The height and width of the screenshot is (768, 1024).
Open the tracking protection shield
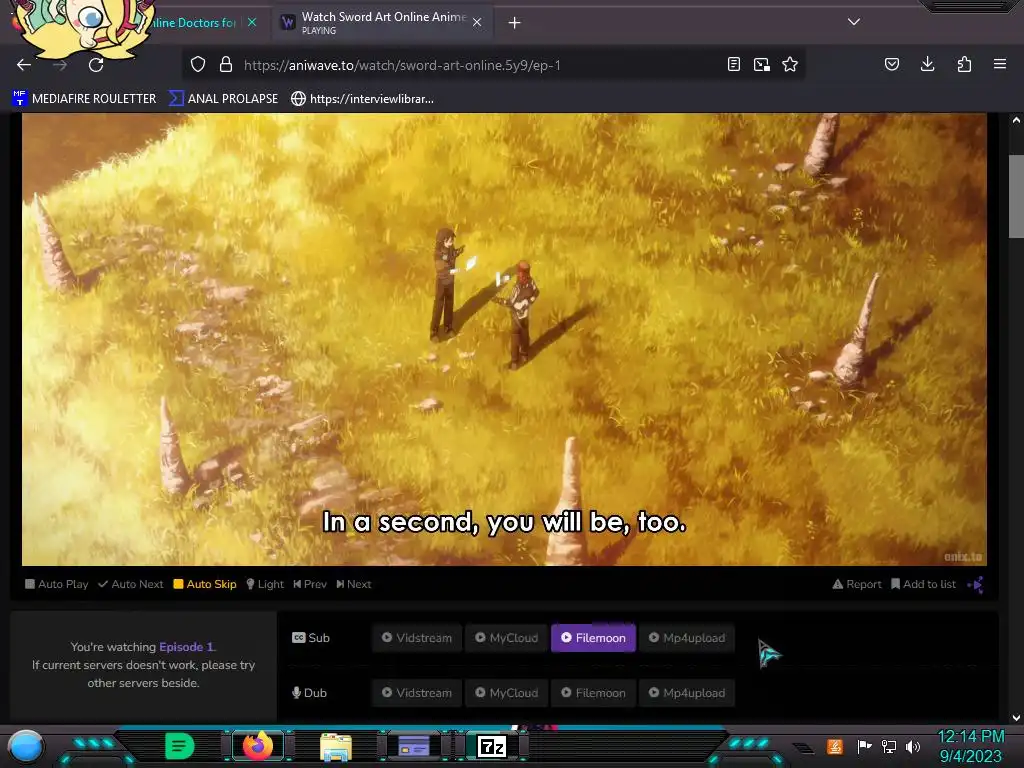(198, 65)
